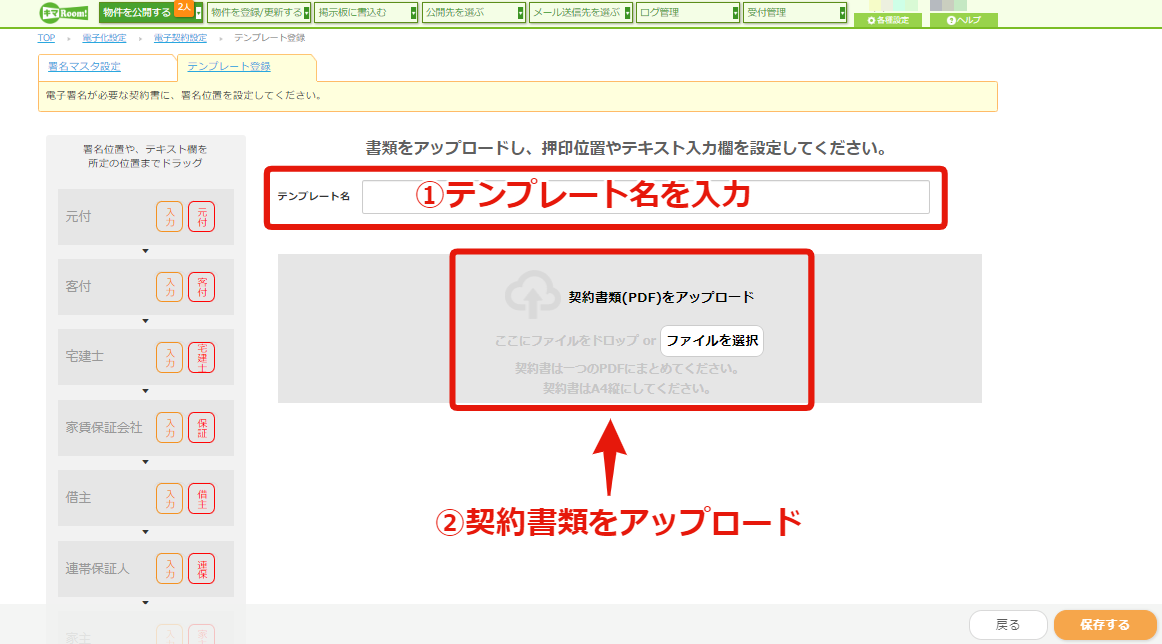
Task: Select the 客付 stamp icon
Action: (202, 287)
